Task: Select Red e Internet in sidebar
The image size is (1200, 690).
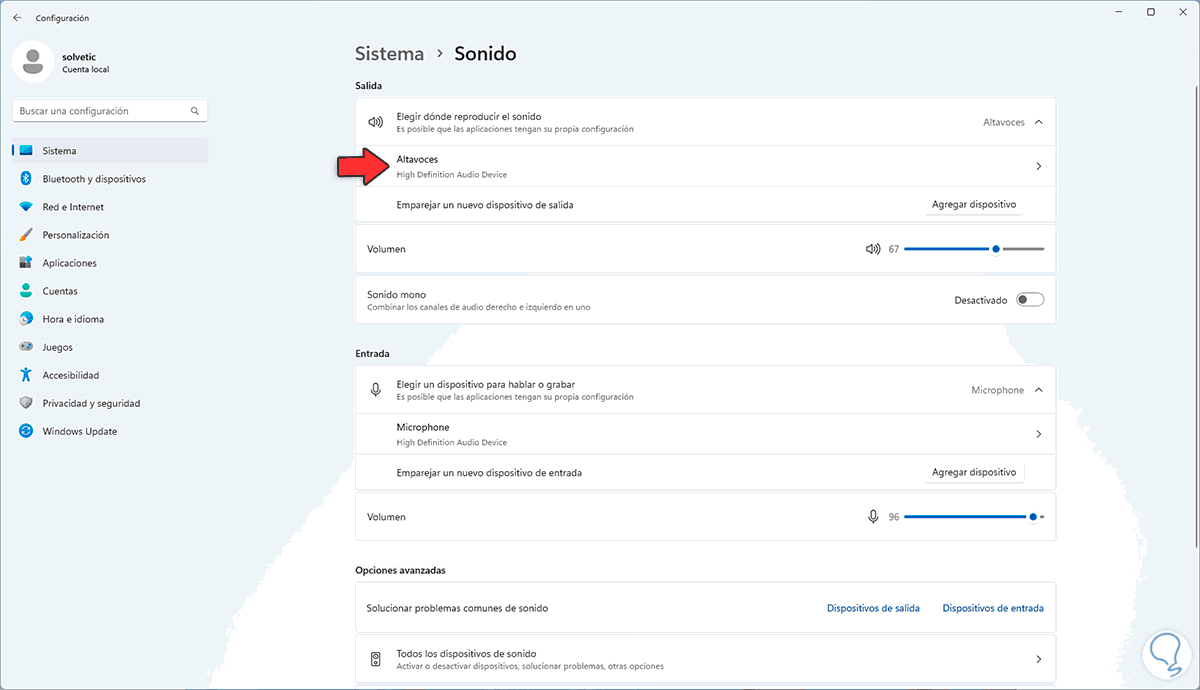Action: point(73,207)
